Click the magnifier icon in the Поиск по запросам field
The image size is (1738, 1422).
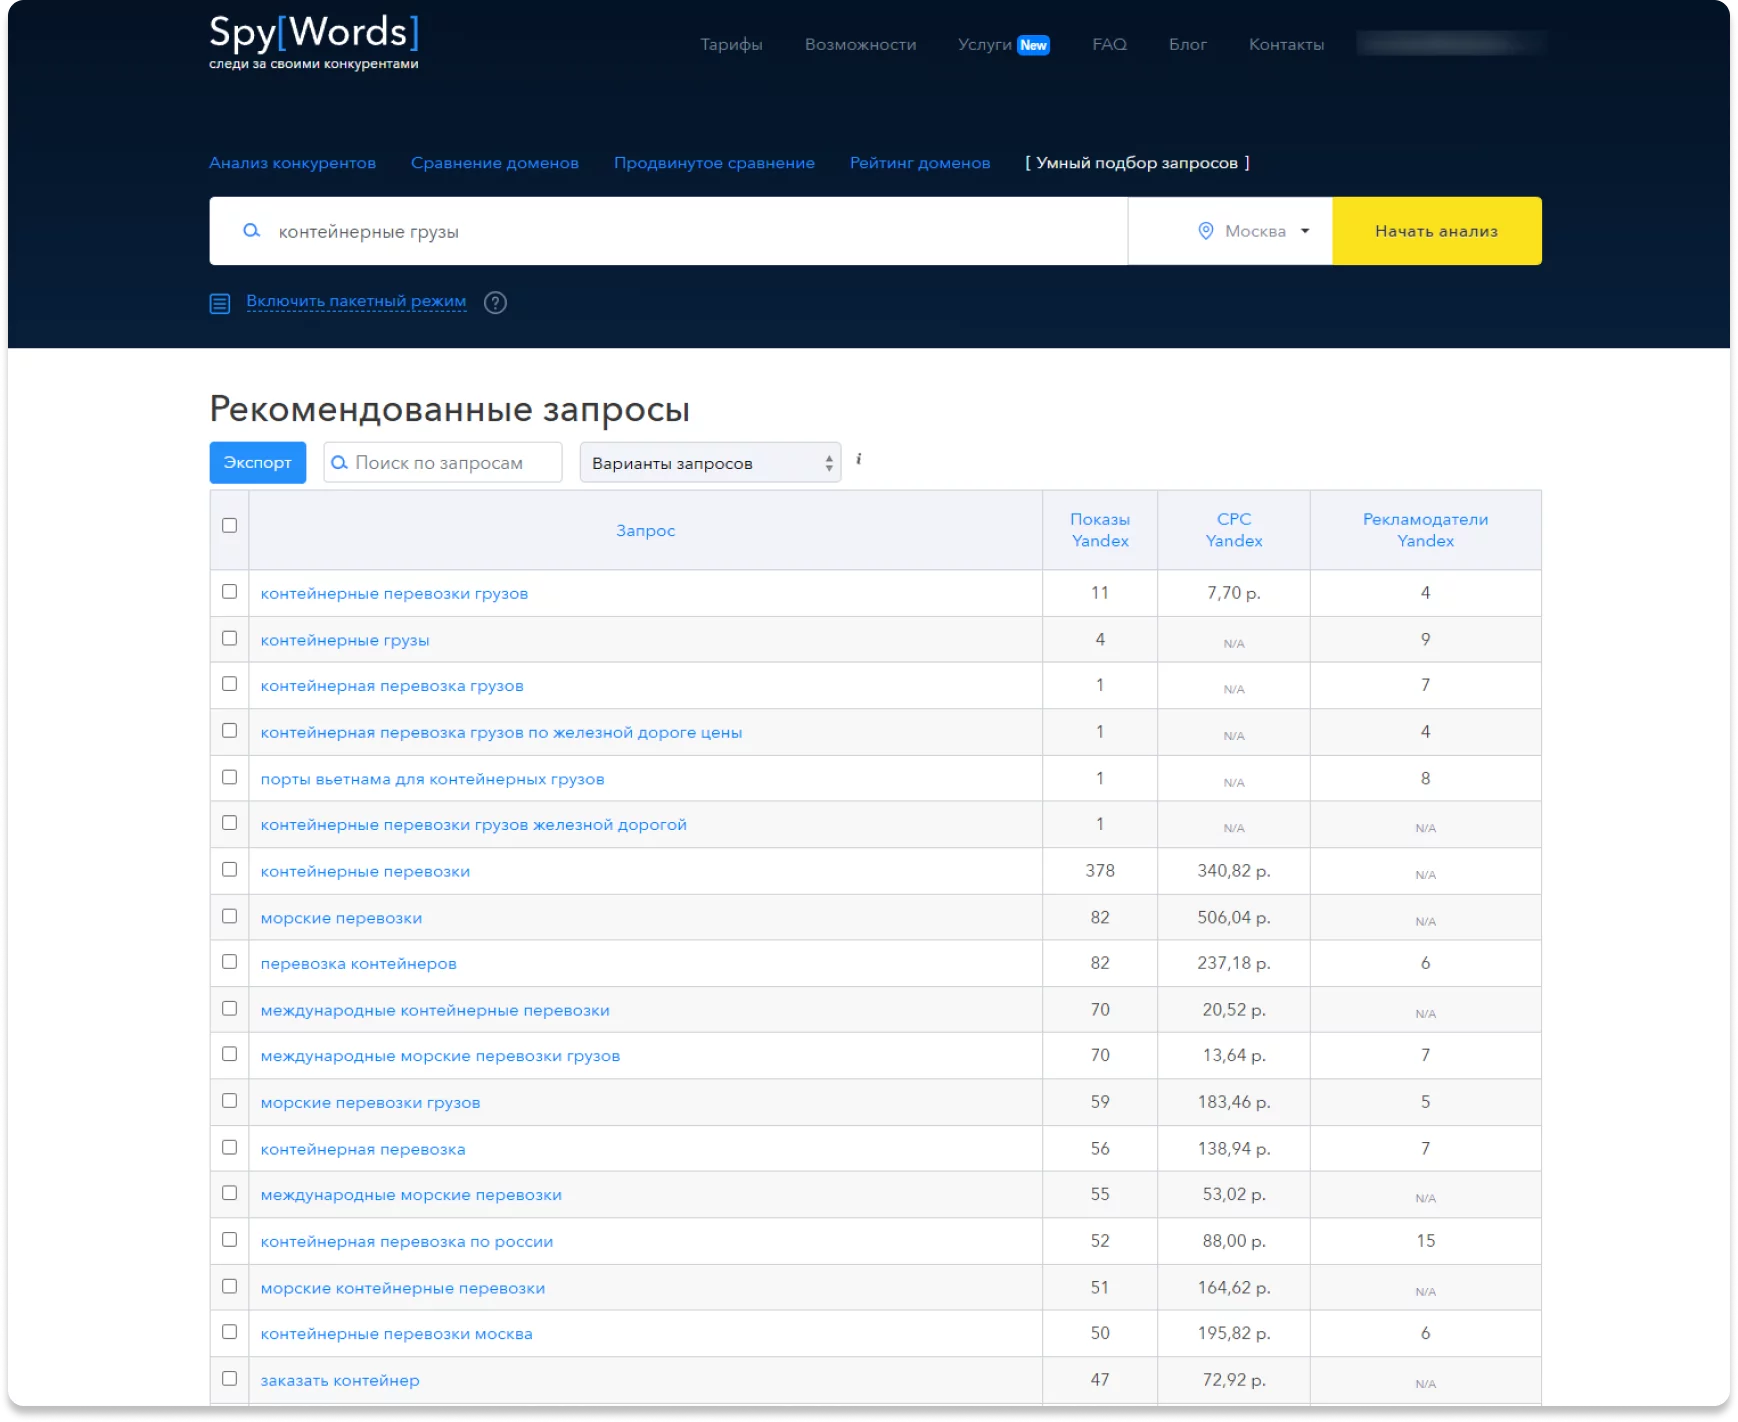coord(339,463)
